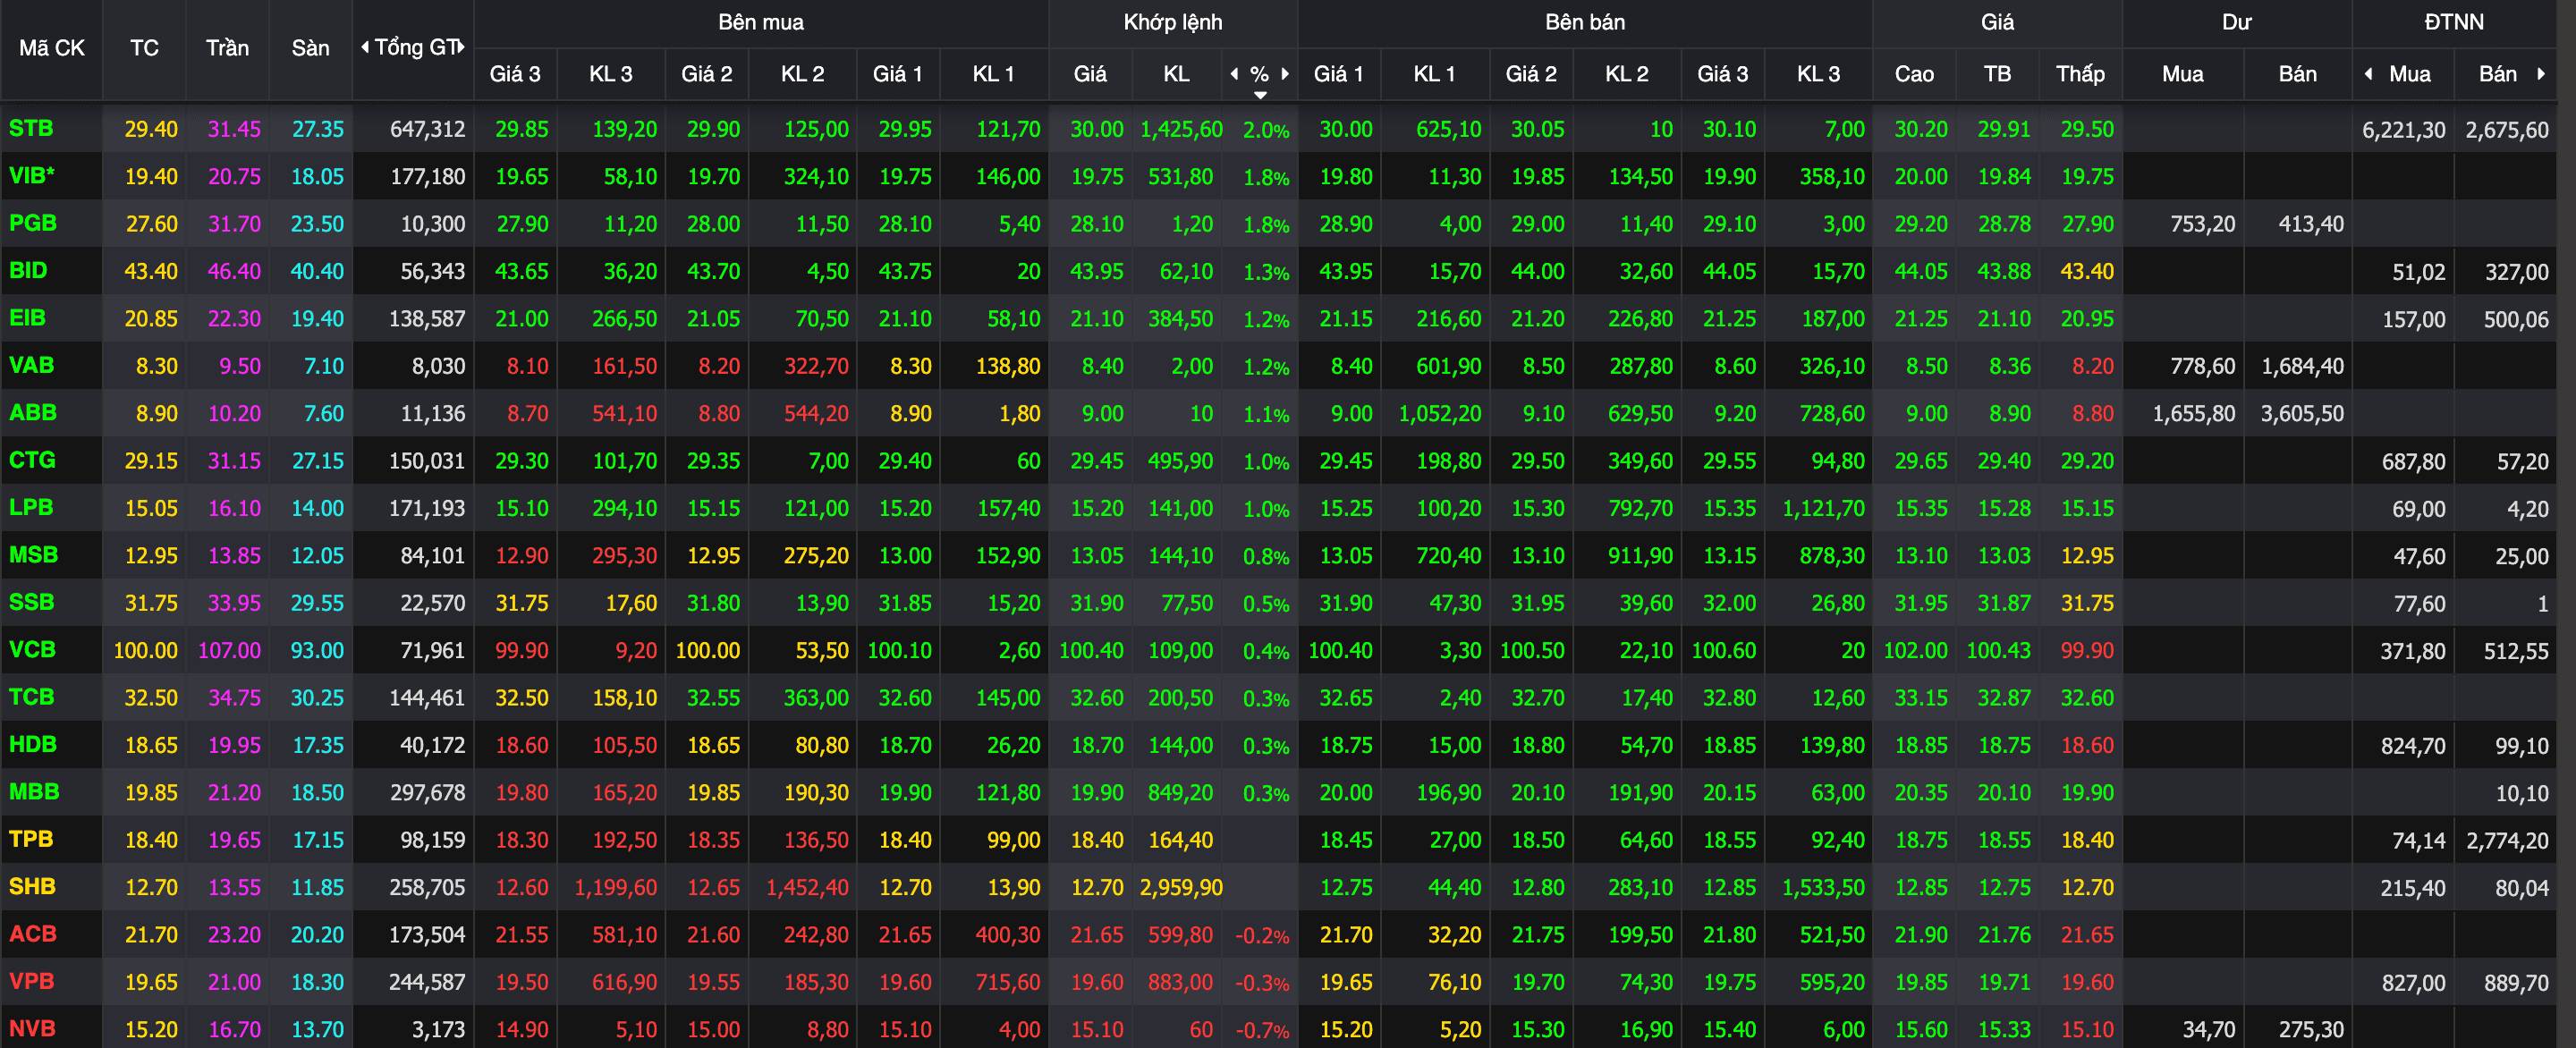
Task: Select TPB foreign sell 2,774,20
Action: point(2507,840)
